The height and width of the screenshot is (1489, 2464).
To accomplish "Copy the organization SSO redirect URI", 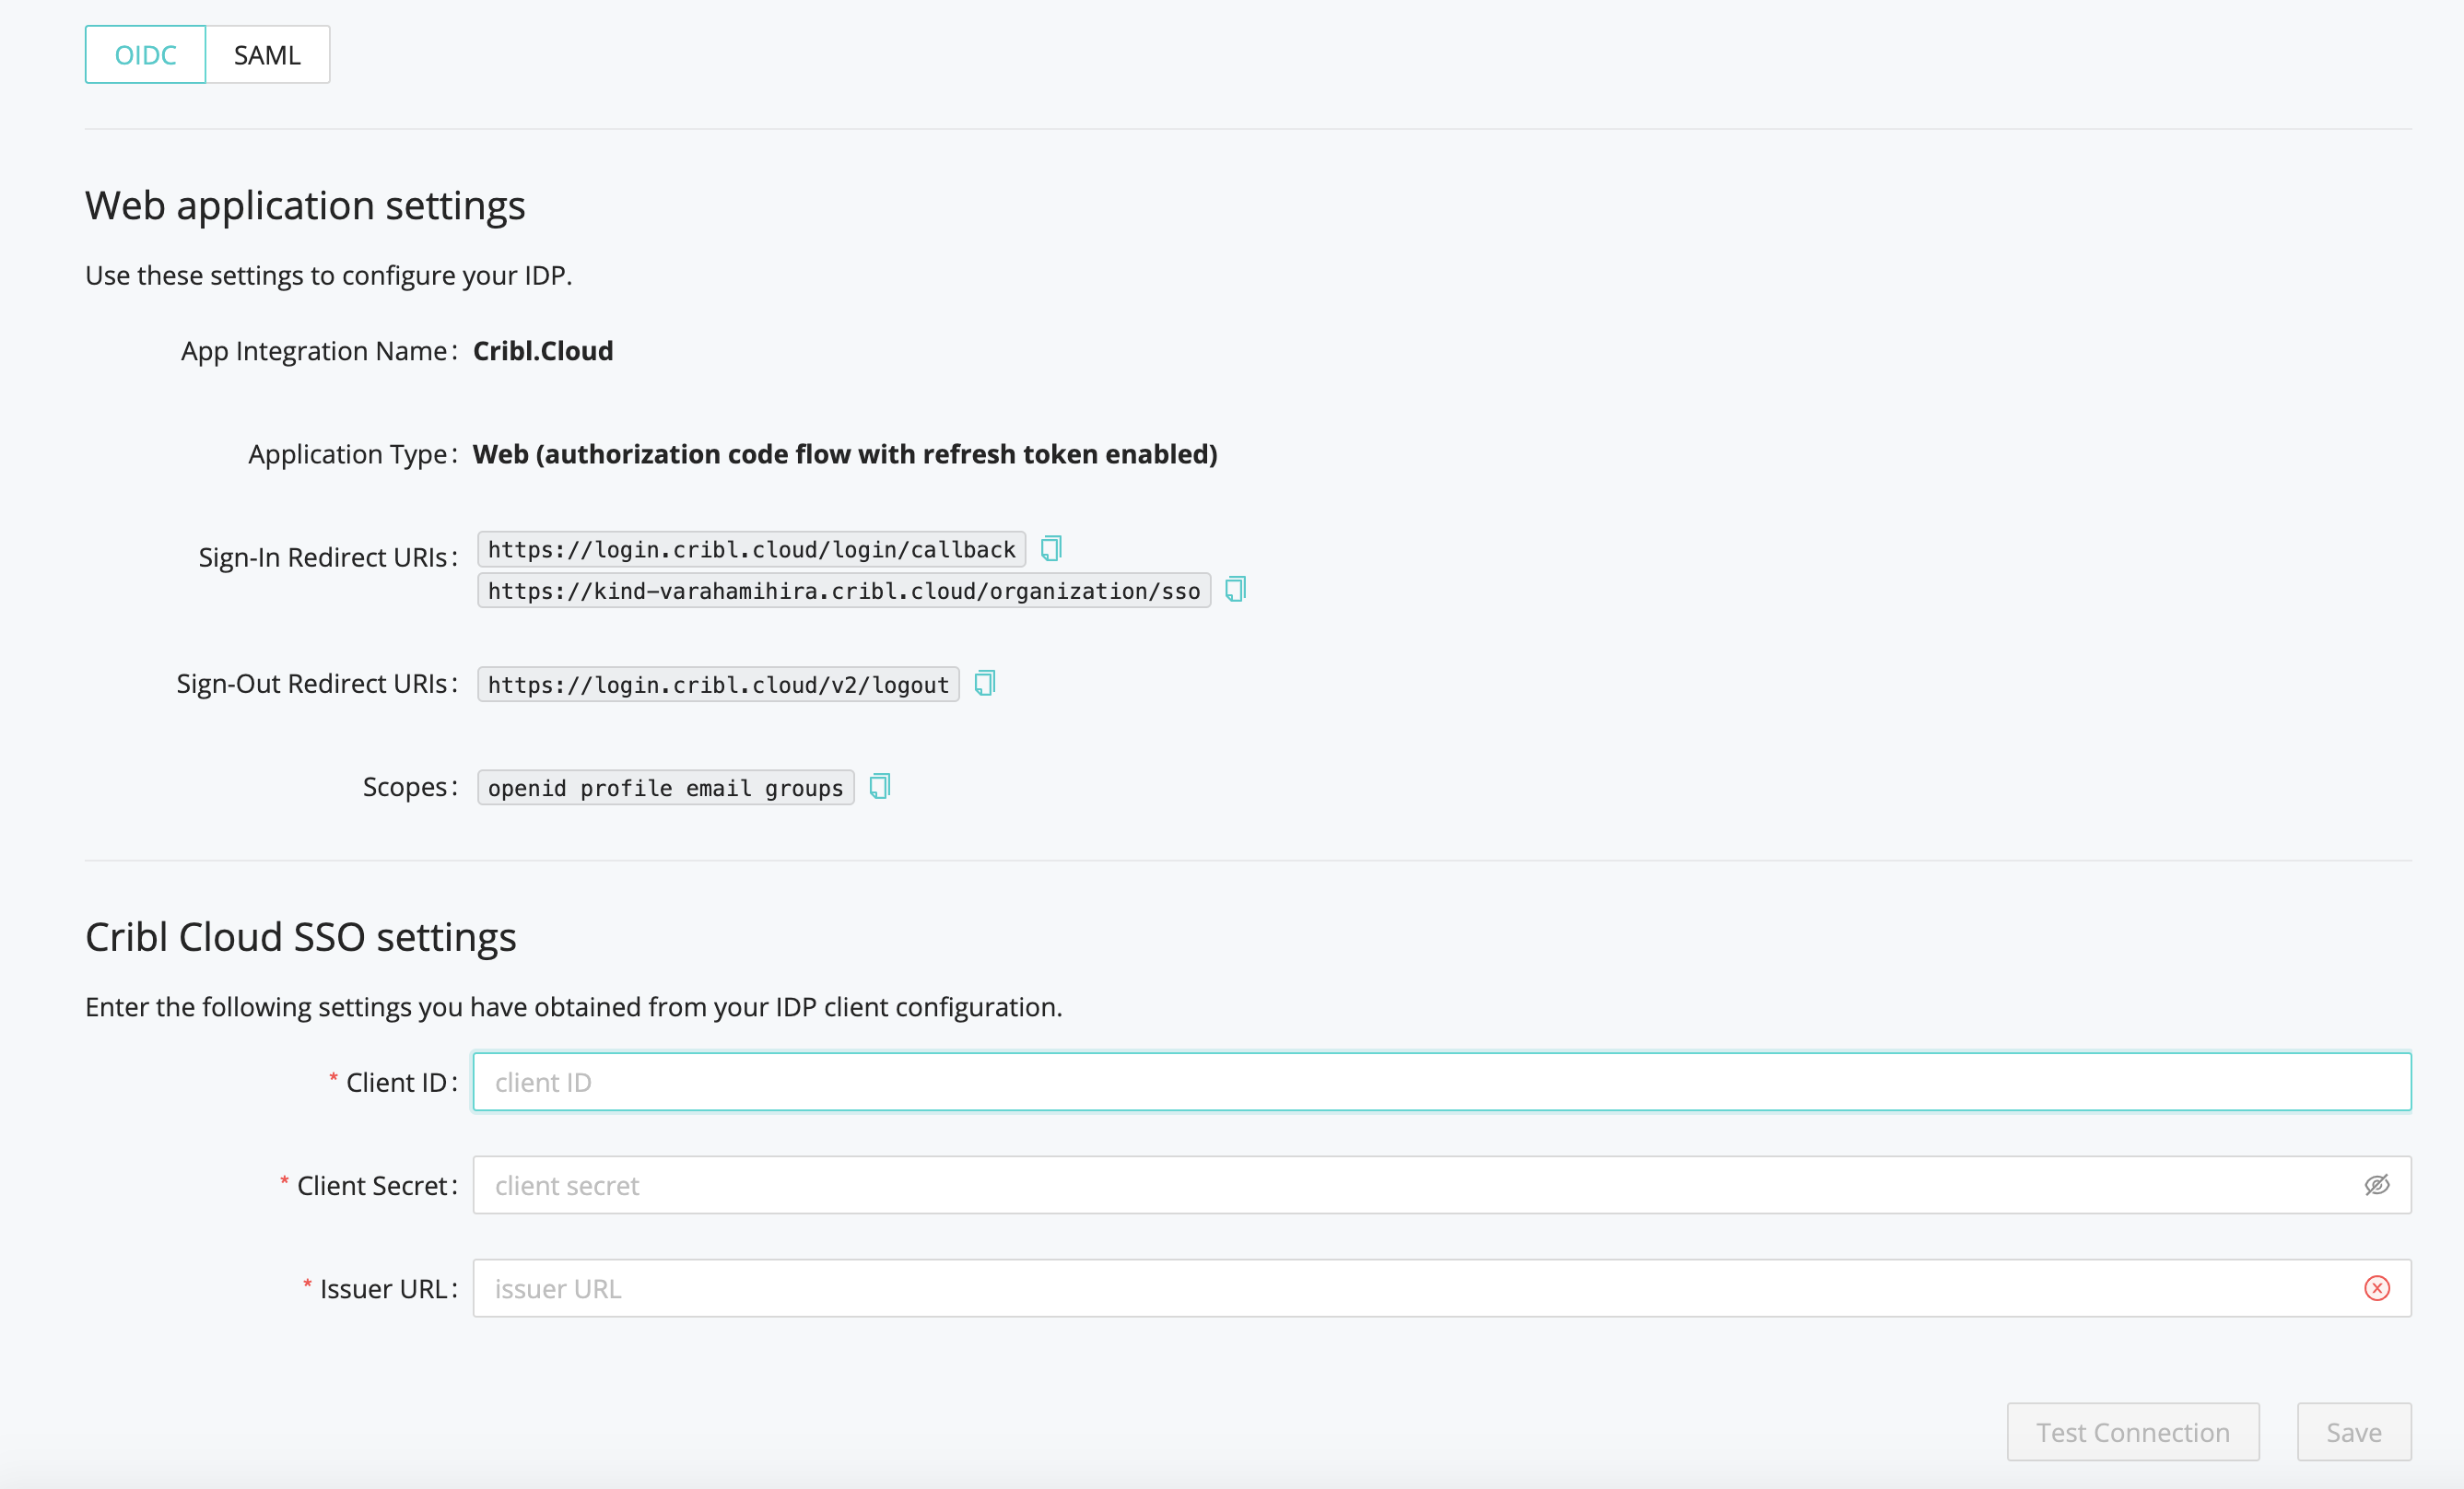I will point(1236,589).
